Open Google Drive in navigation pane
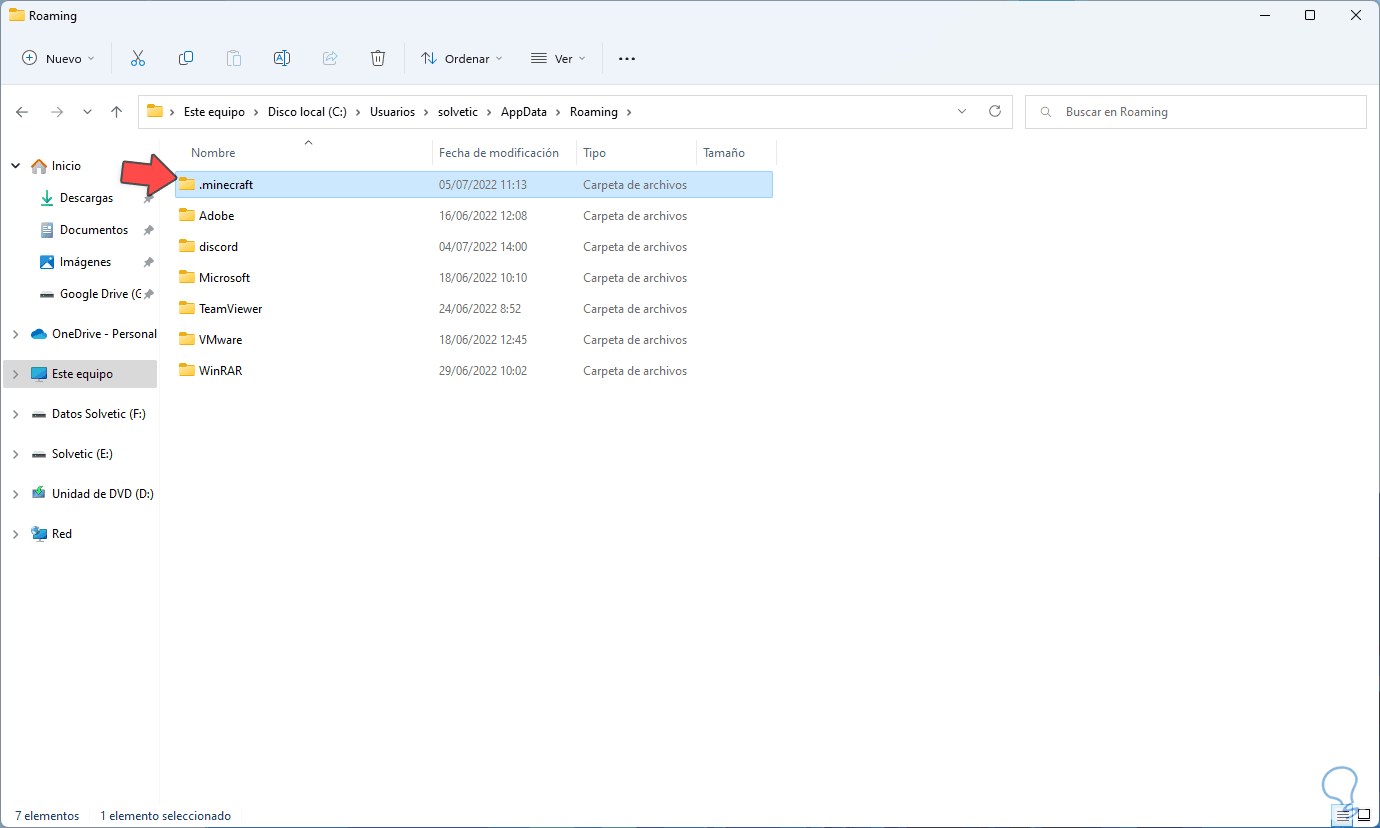Screen dimensions: 1380x828 click(x=100, y=294)
